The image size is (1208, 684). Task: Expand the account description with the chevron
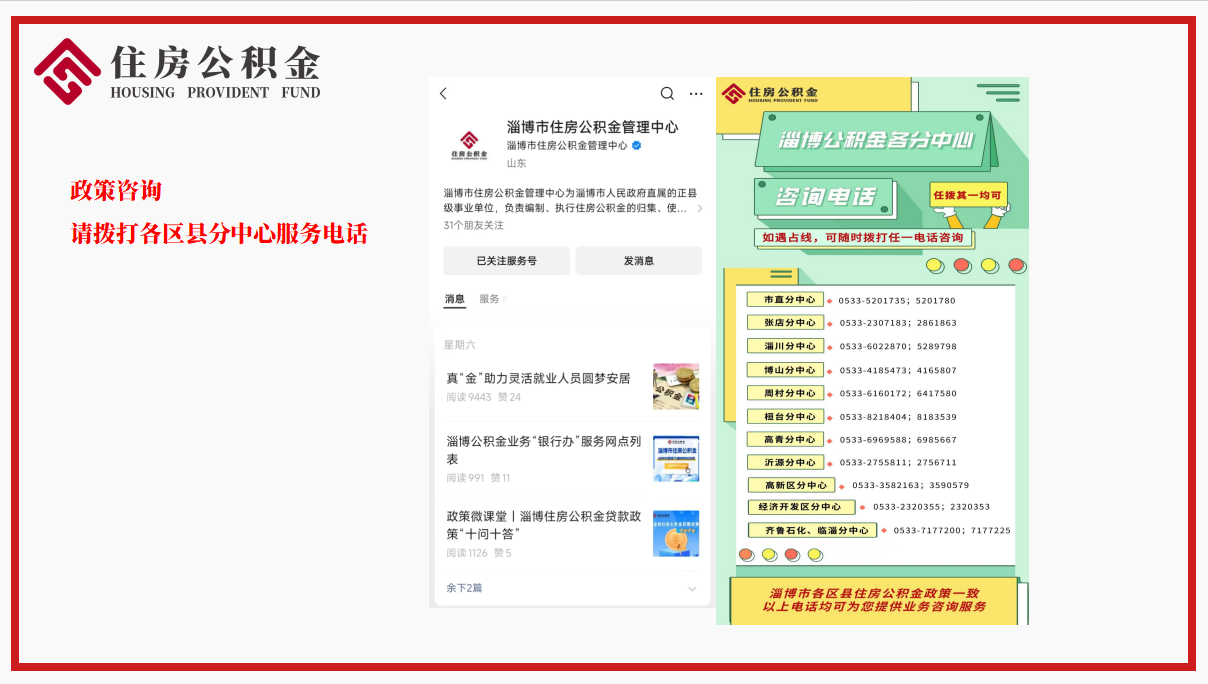699,209
